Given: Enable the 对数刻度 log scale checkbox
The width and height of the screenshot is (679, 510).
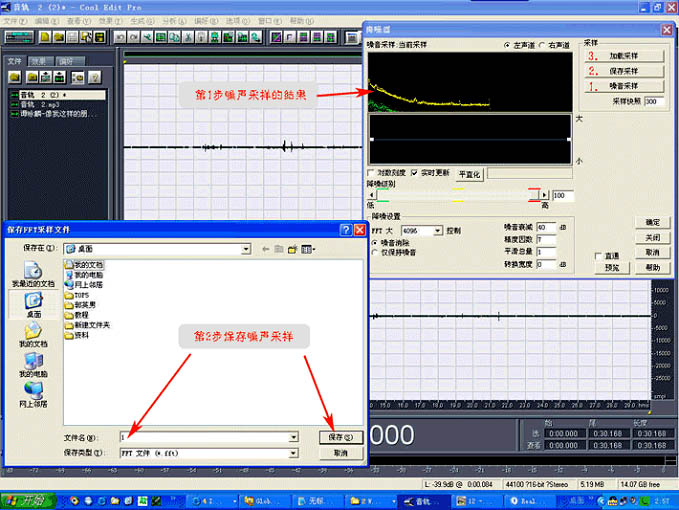Looking at the screenshot, I should point(371,173).
